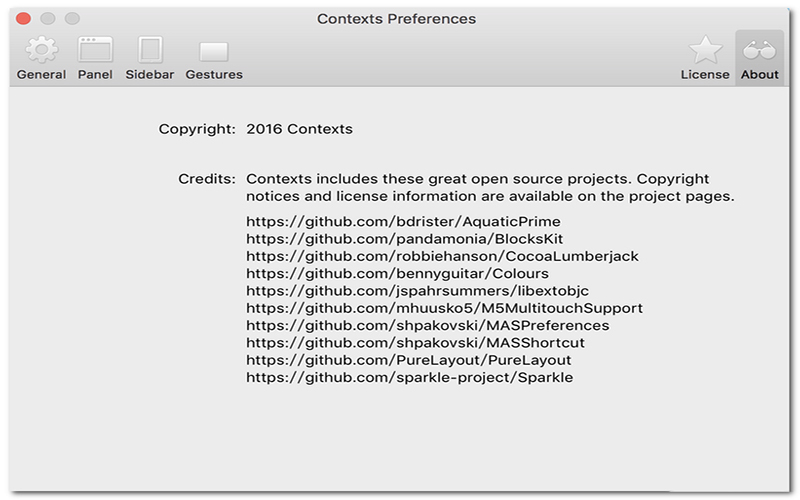Select the About glasses icon
Screen dimensions: 800x500
(x=760, y=50)
